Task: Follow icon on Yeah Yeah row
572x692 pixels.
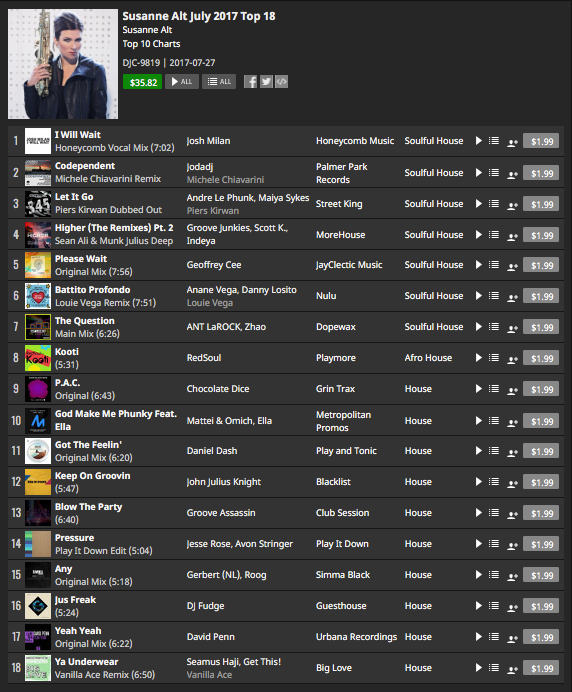Action: click(x=512, y=638)
